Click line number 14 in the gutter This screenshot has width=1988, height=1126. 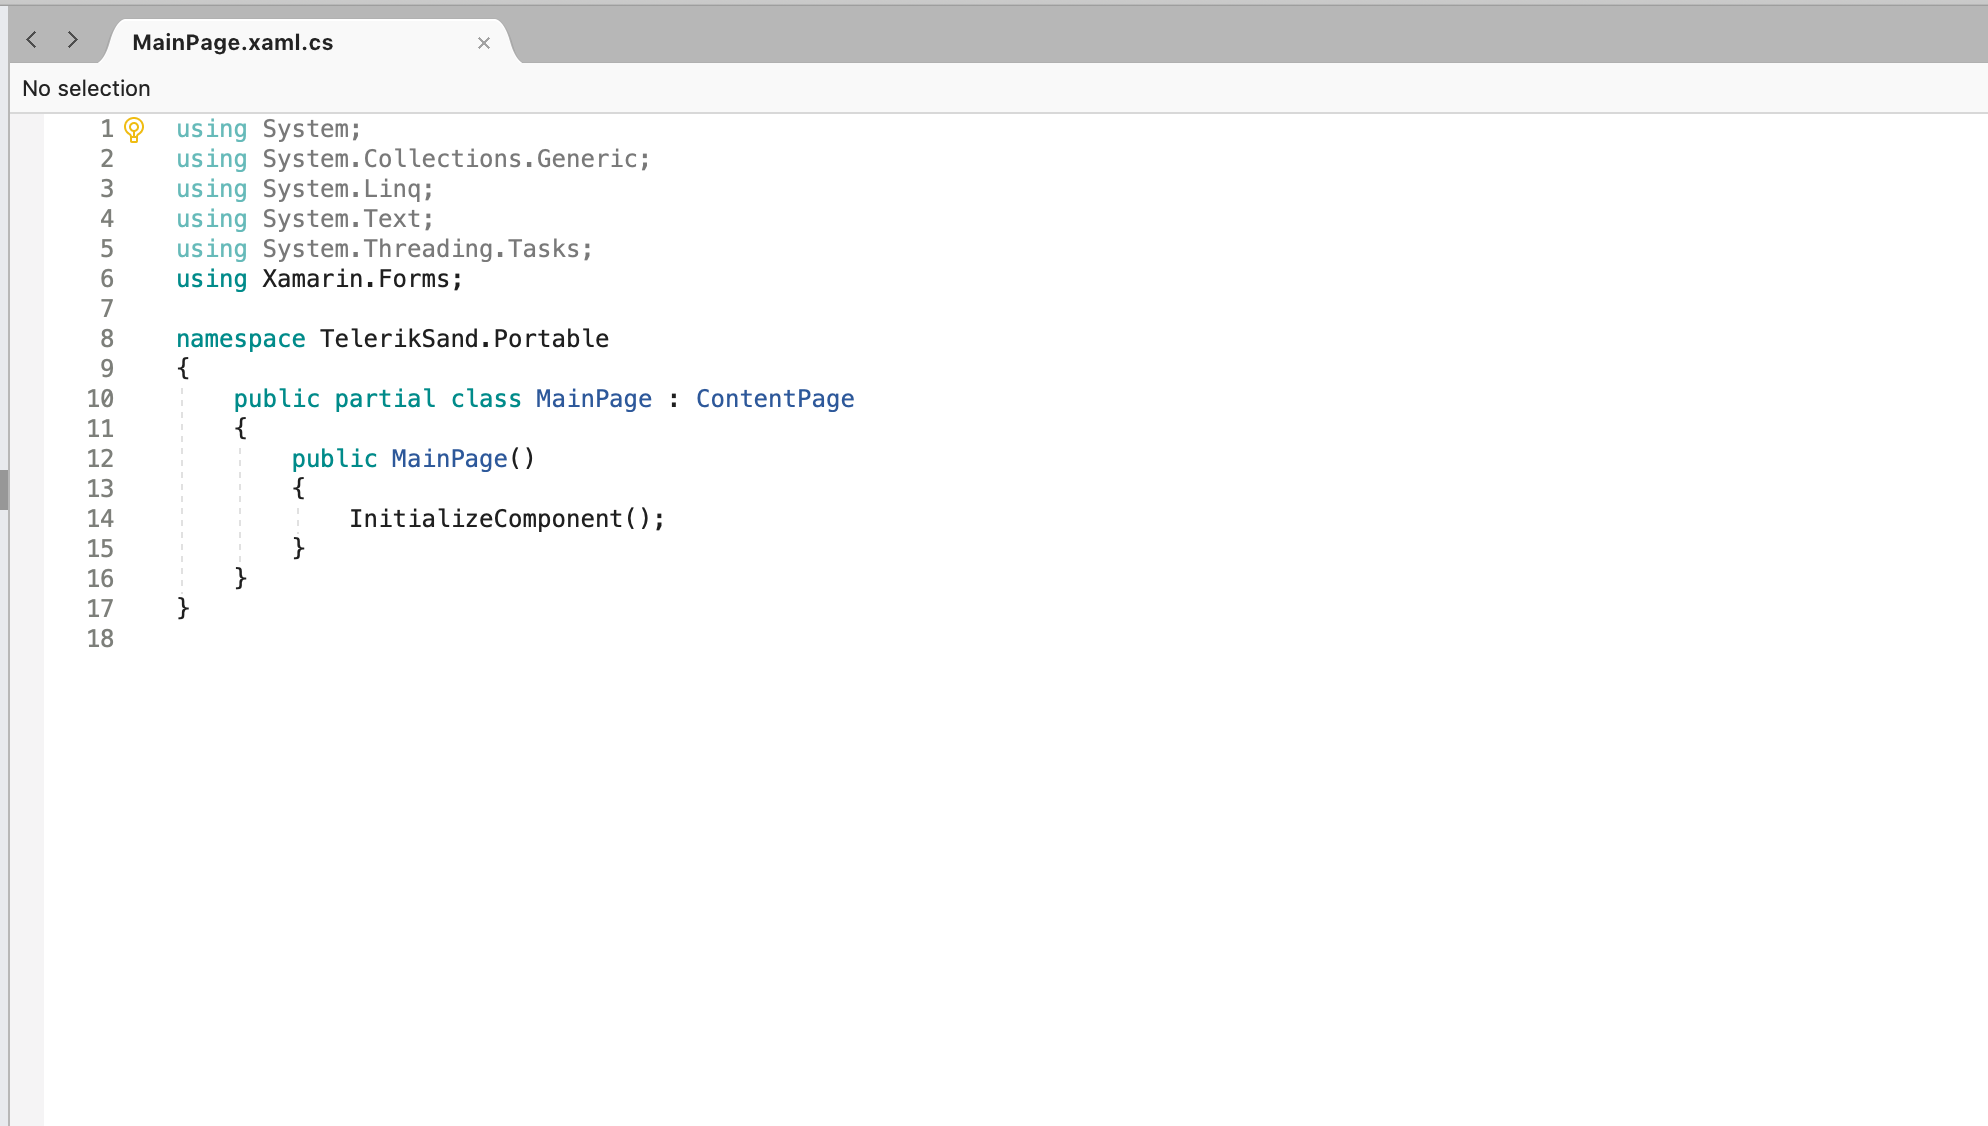coord(100,519)
